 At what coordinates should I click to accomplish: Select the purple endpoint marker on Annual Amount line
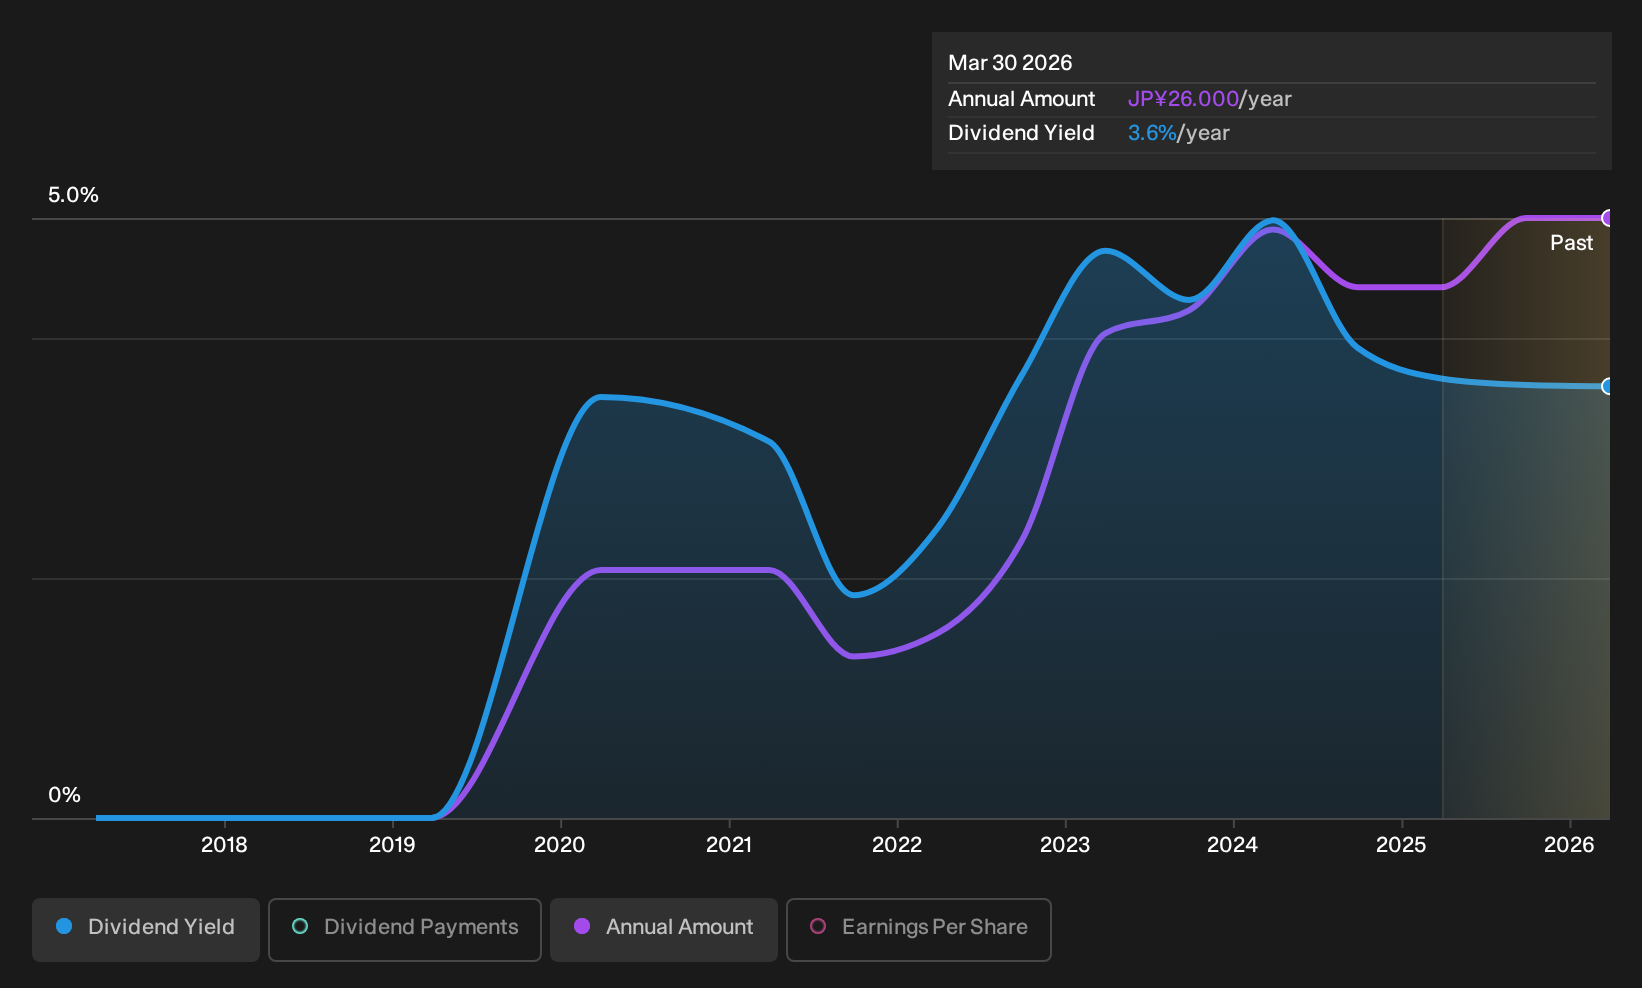[x=1608, y=218]
